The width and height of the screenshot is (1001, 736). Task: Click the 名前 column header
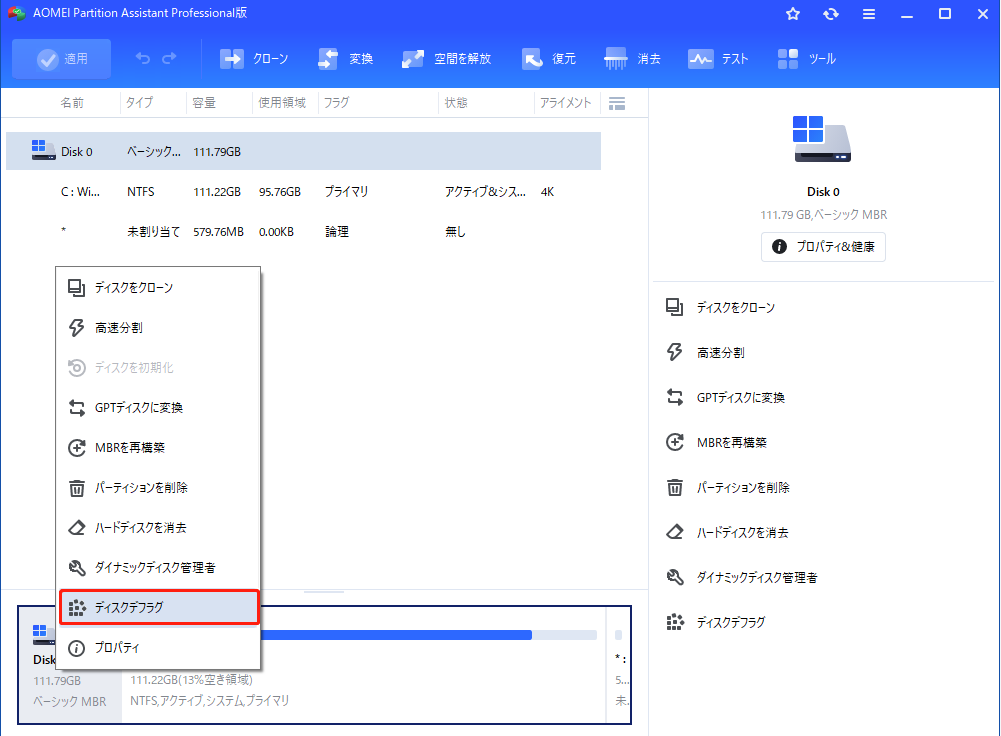[x=72, y=103]
